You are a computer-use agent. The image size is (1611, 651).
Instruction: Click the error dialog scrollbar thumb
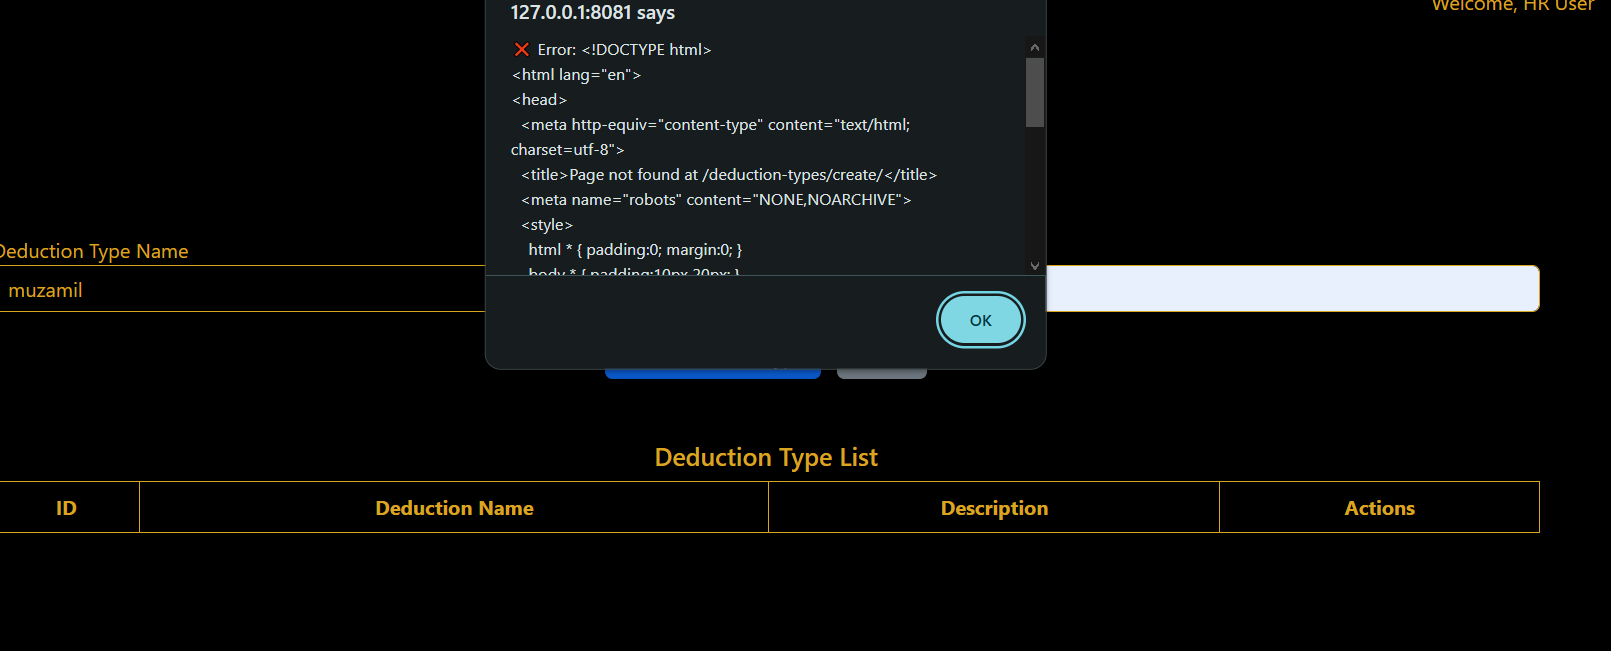[x=1034, y=92]
